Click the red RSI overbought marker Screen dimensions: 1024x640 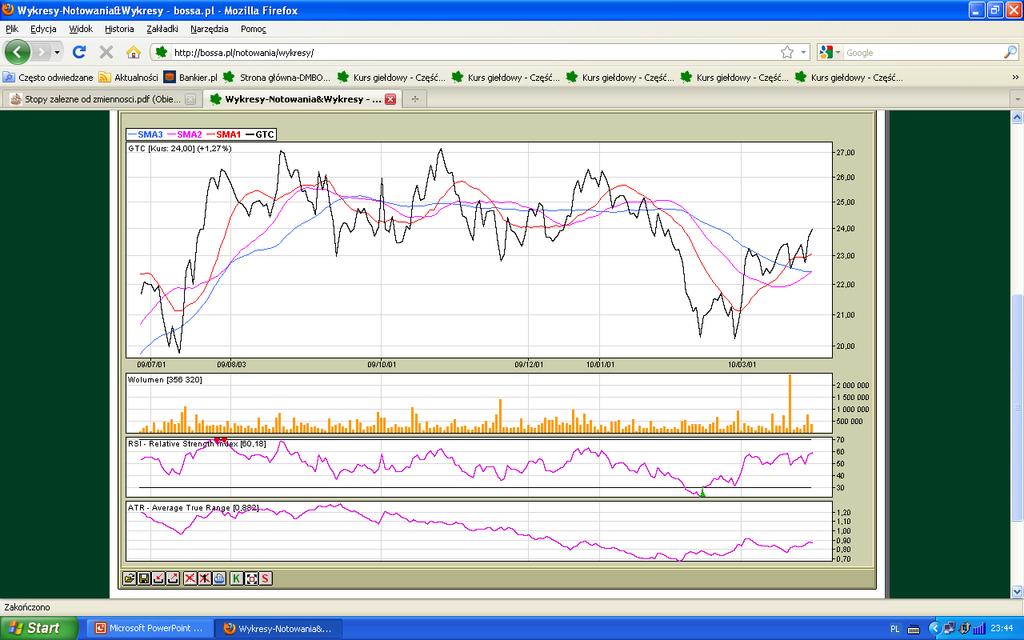221,440
